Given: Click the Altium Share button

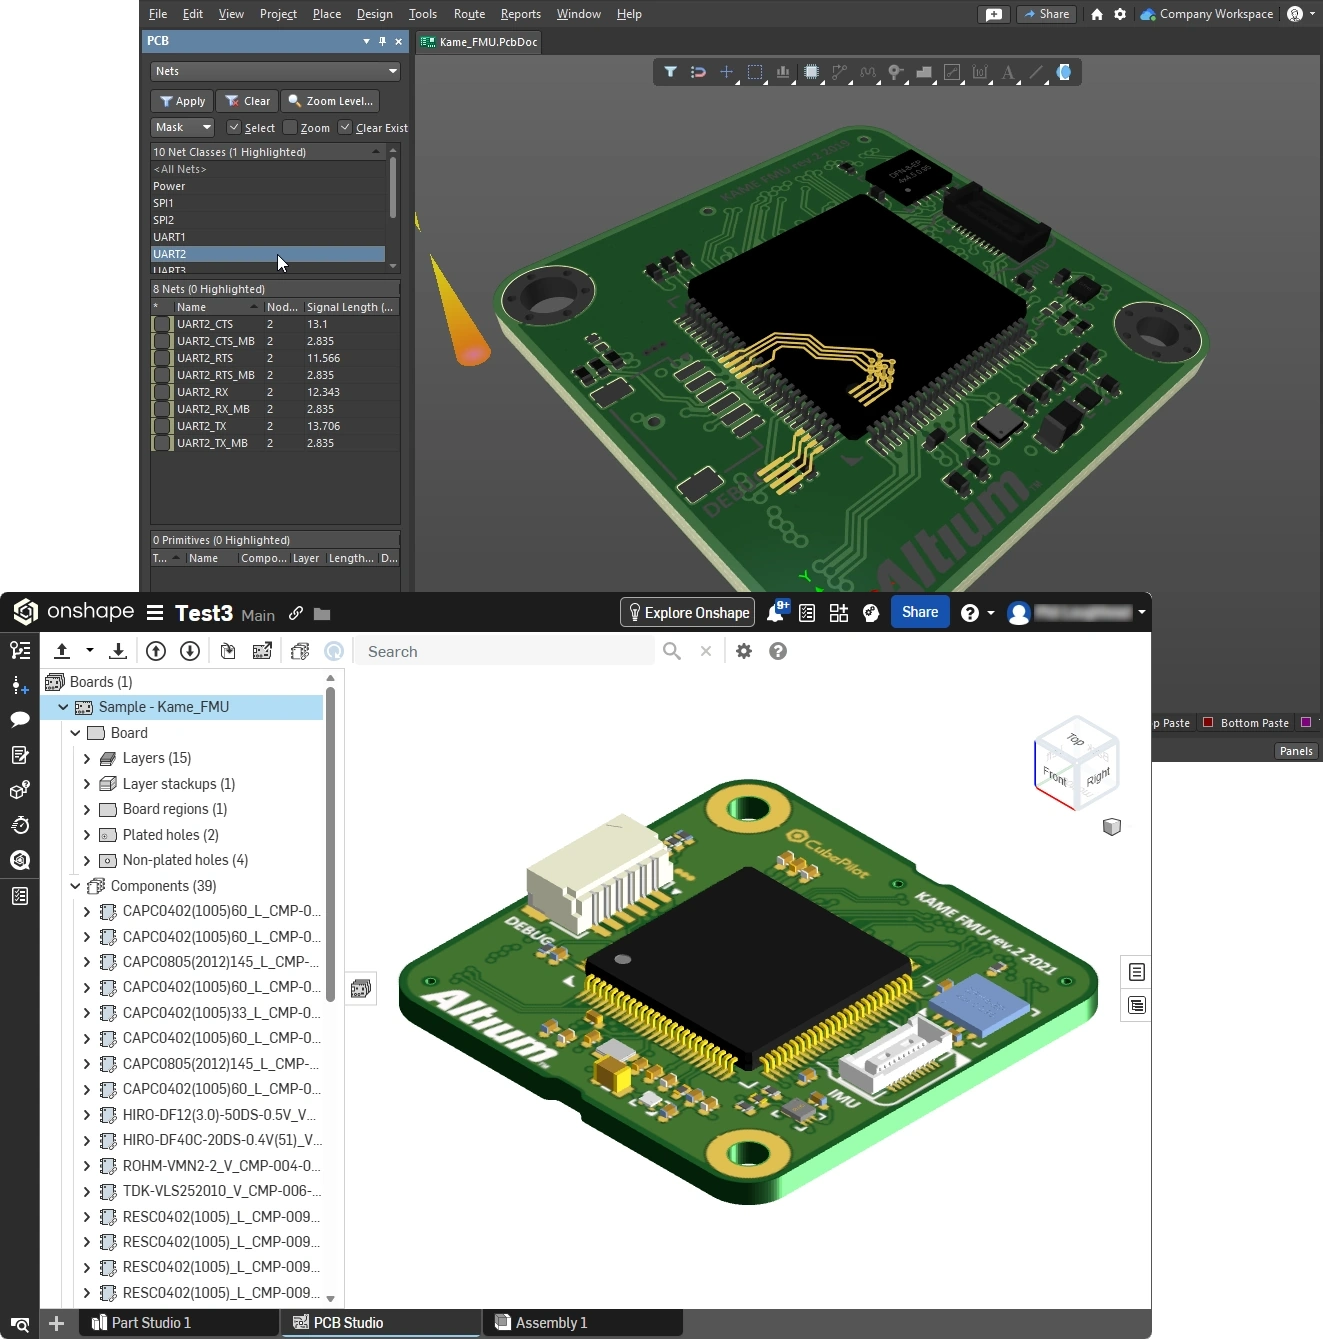Looking at the screenshot, I should click(1047, 14).
